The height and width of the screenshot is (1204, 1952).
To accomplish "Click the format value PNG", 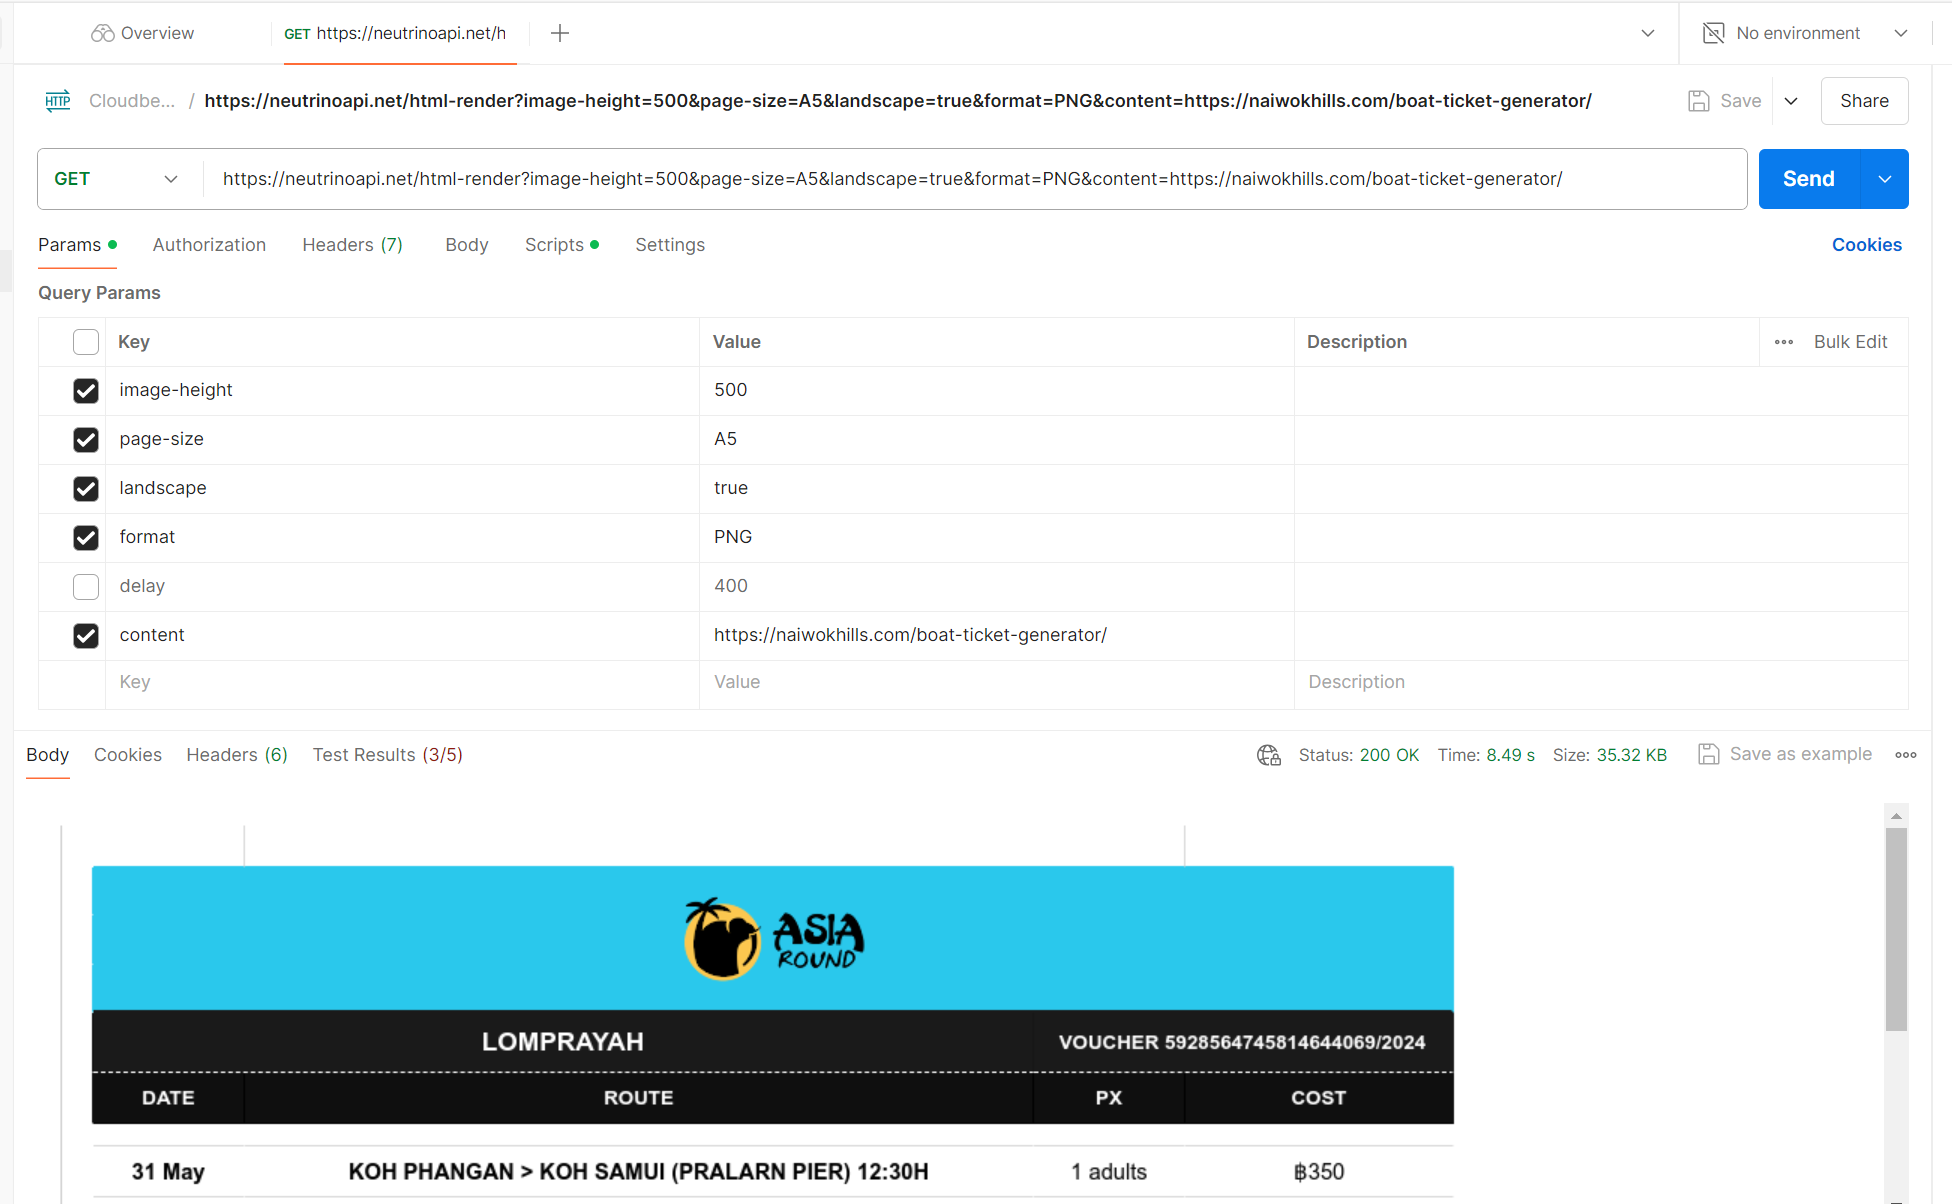I will coord(996,538).
